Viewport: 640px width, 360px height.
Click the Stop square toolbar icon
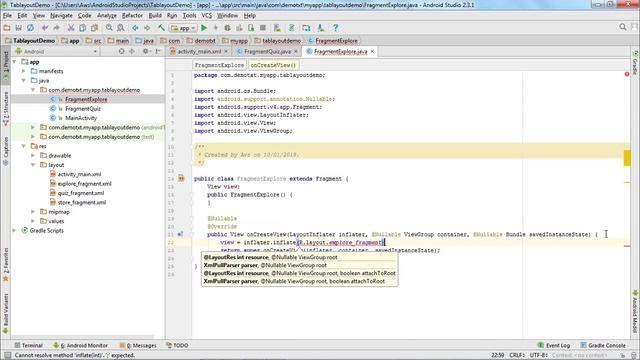coord(263,28)
